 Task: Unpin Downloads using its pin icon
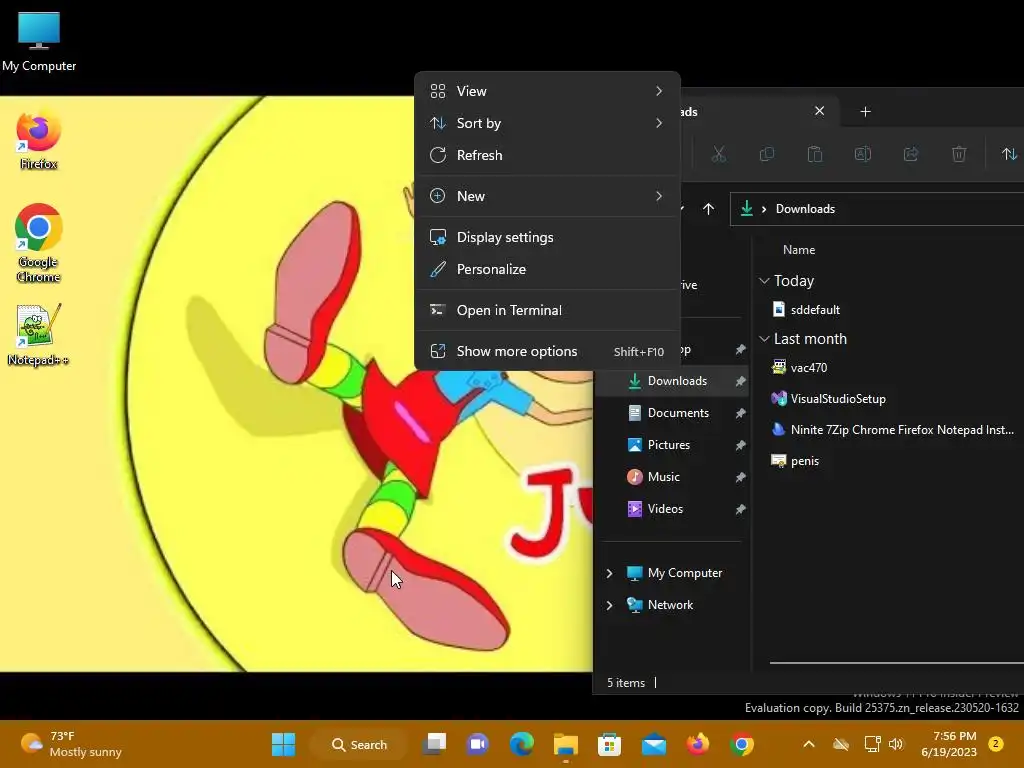740,381
